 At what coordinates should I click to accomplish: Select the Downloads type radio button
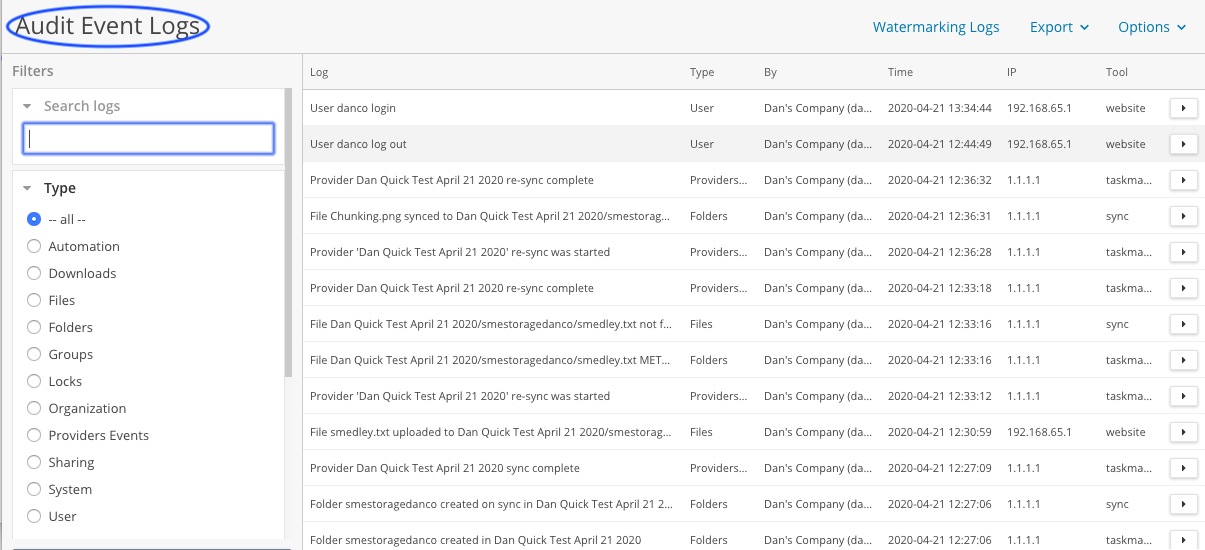pyautogui.click(x=35, y=273)
